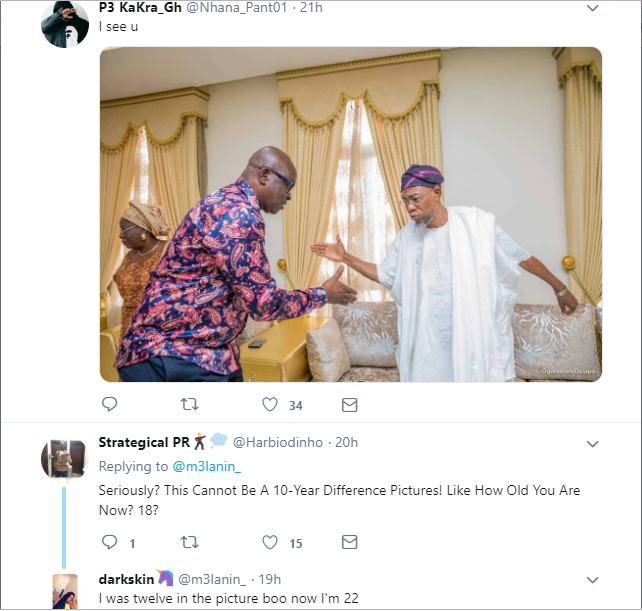Image resolution: width=642 pixels, height=611 pixels.
Task: Open Strategical PR profile name link
Action: tap(145, 442)
